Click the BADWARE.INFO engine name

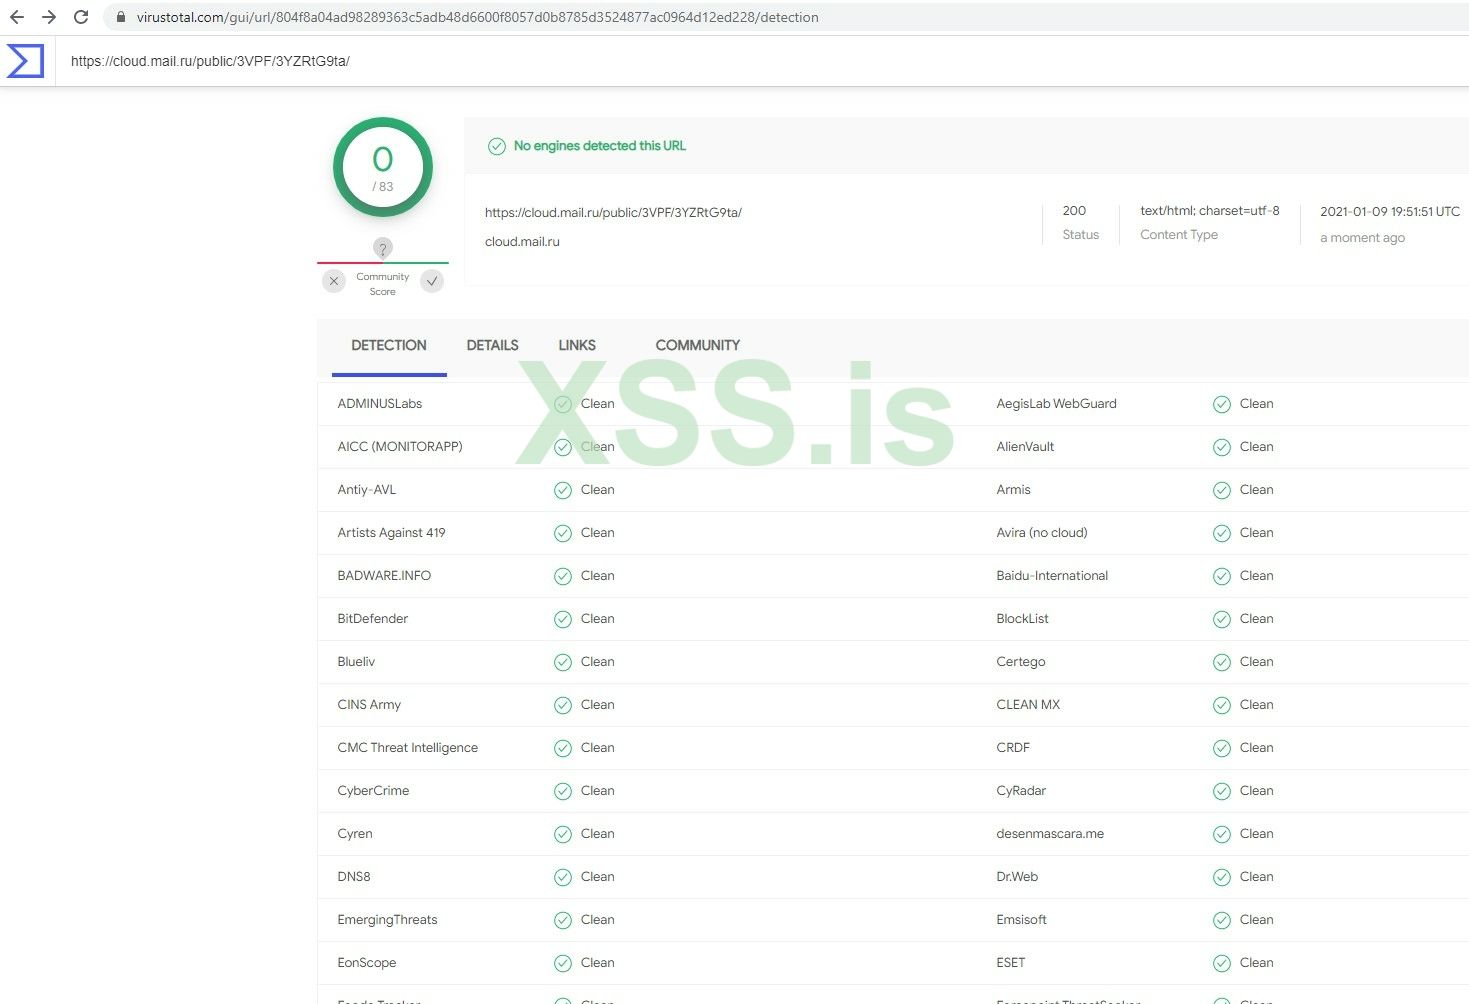(x=384, y=576)
